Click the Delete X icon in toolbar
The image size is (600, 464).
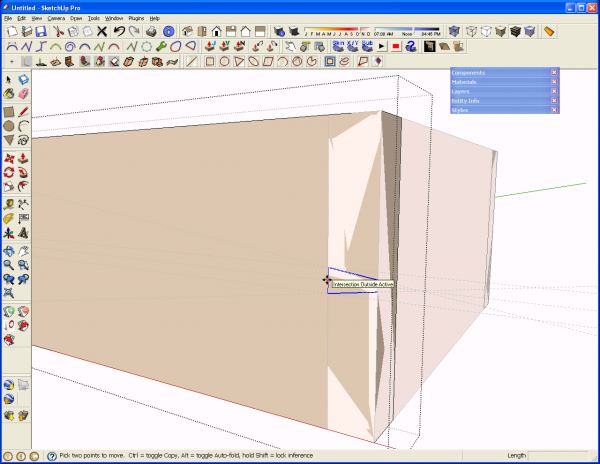[102, 31]
